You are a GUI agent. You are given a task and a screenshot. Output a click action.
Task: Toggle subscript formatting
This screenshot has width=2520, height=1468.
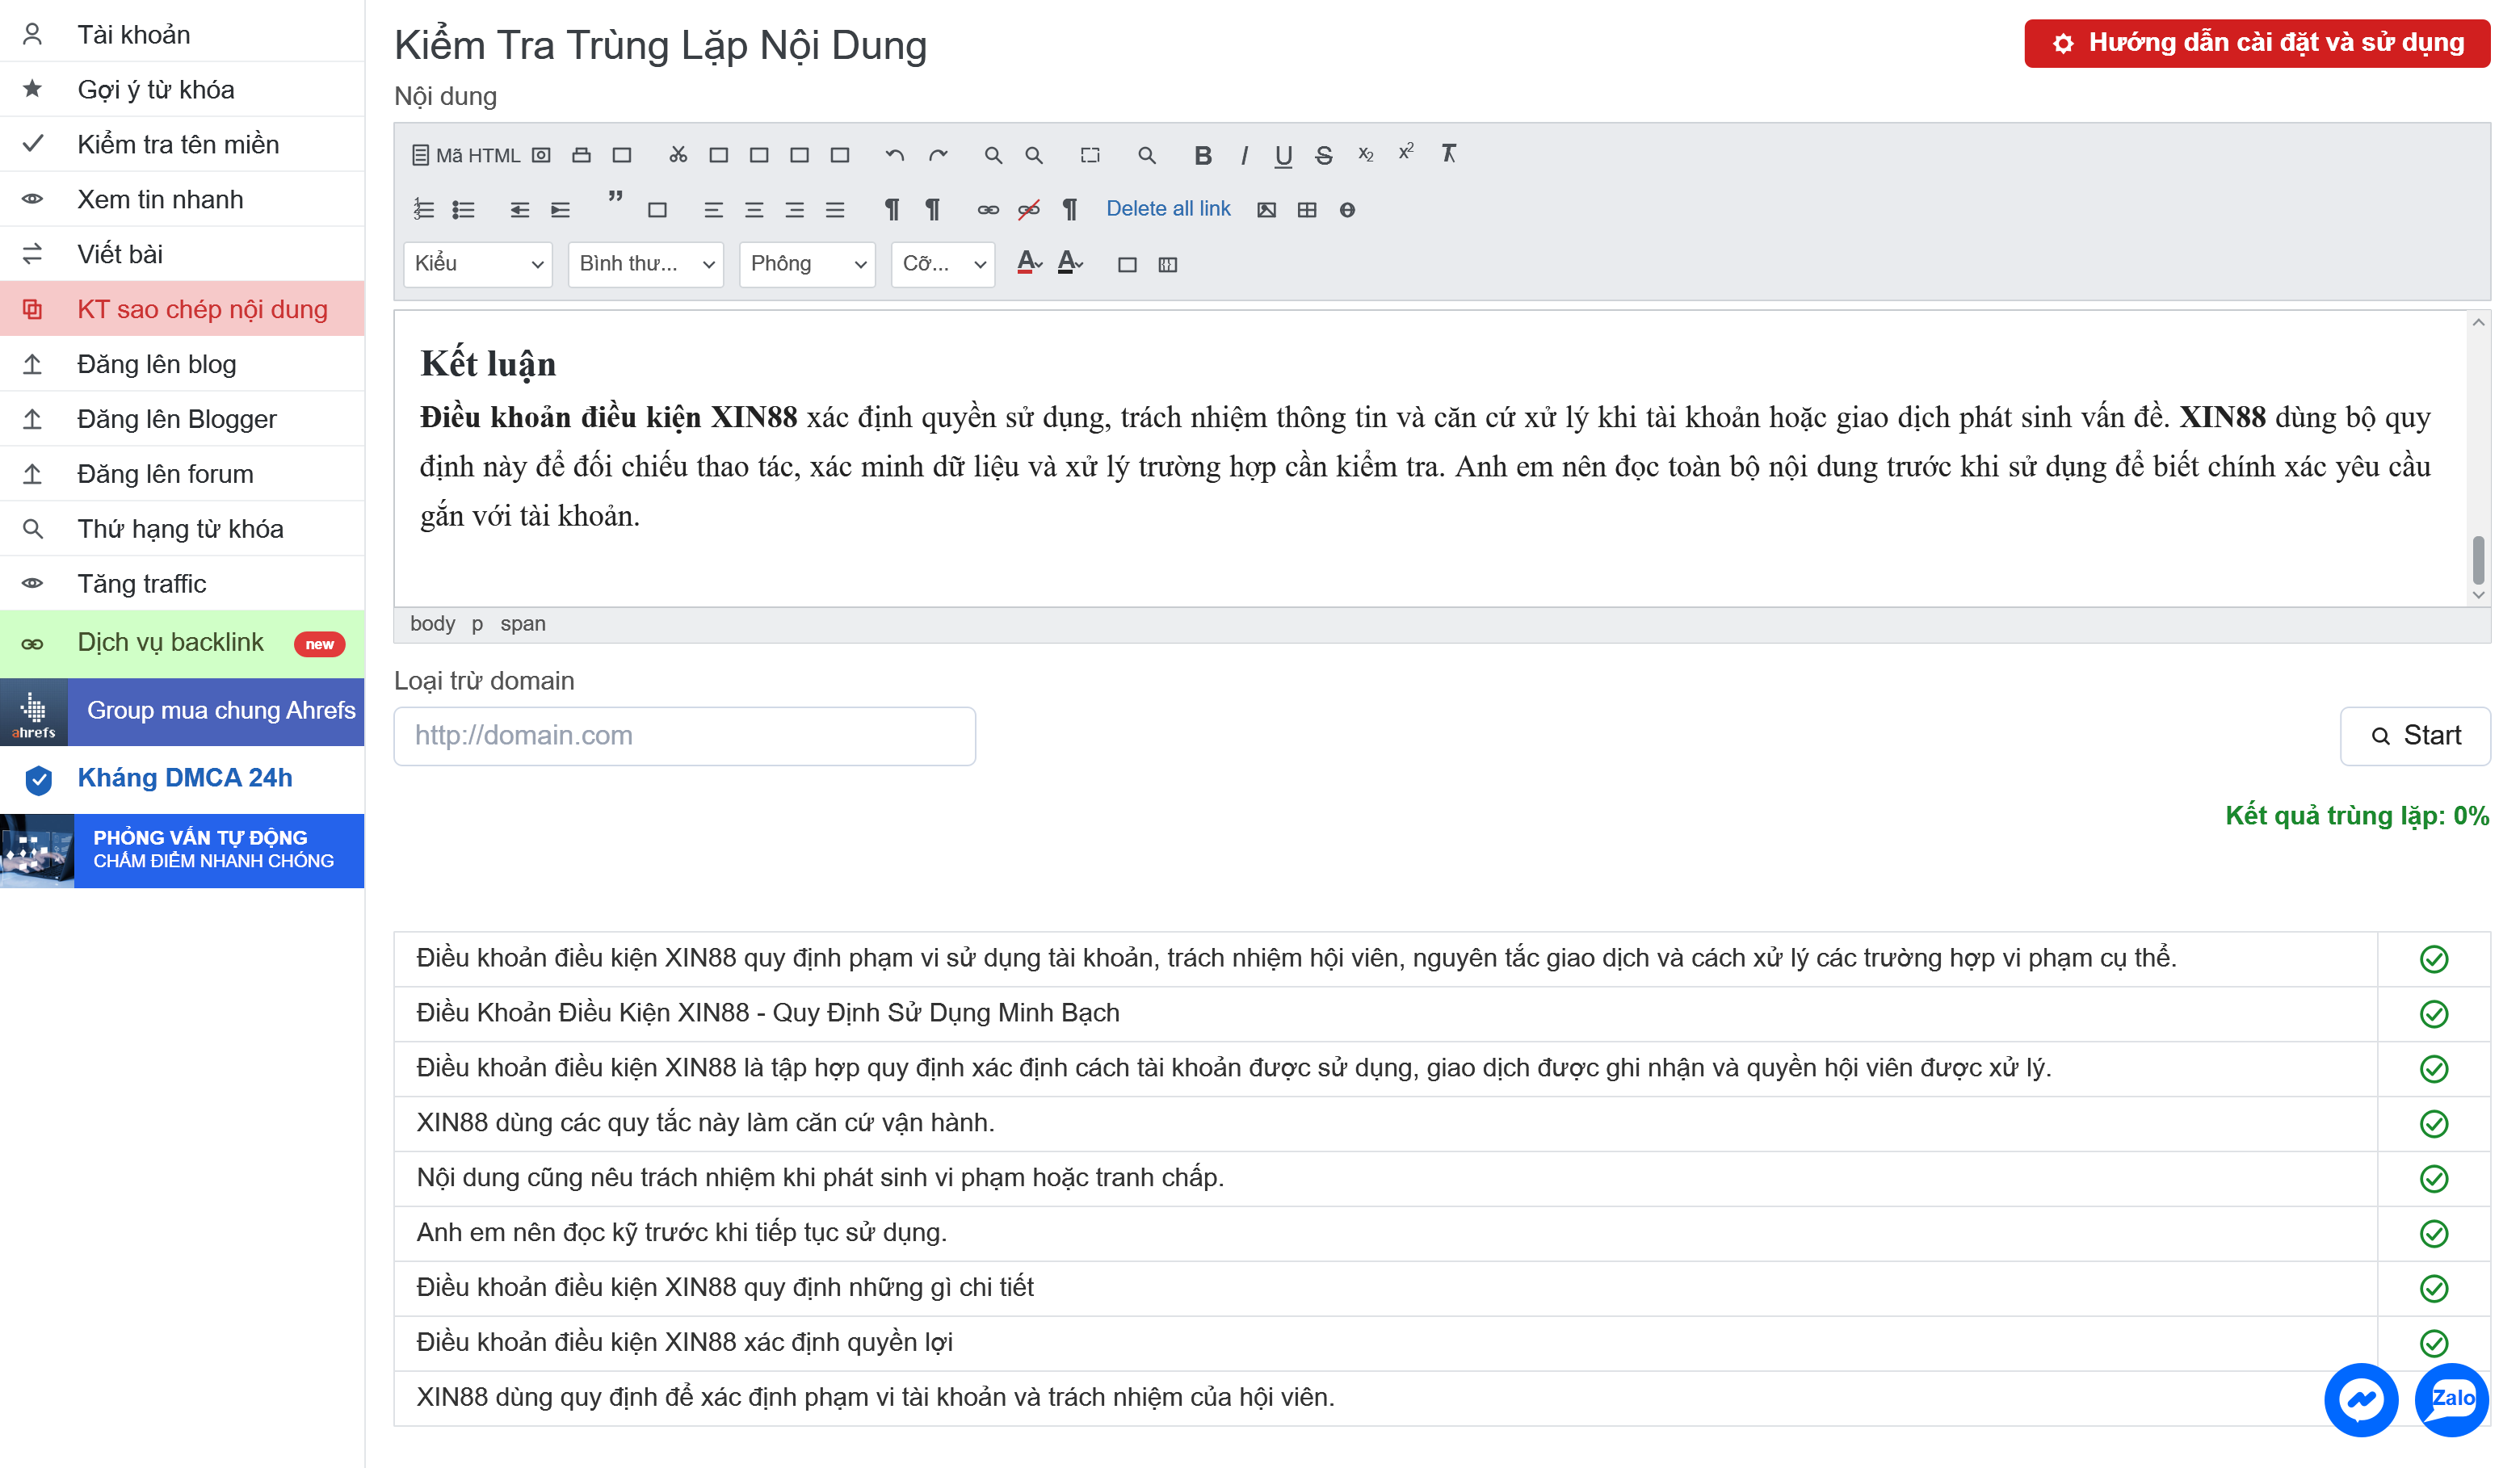(1366, 155)
